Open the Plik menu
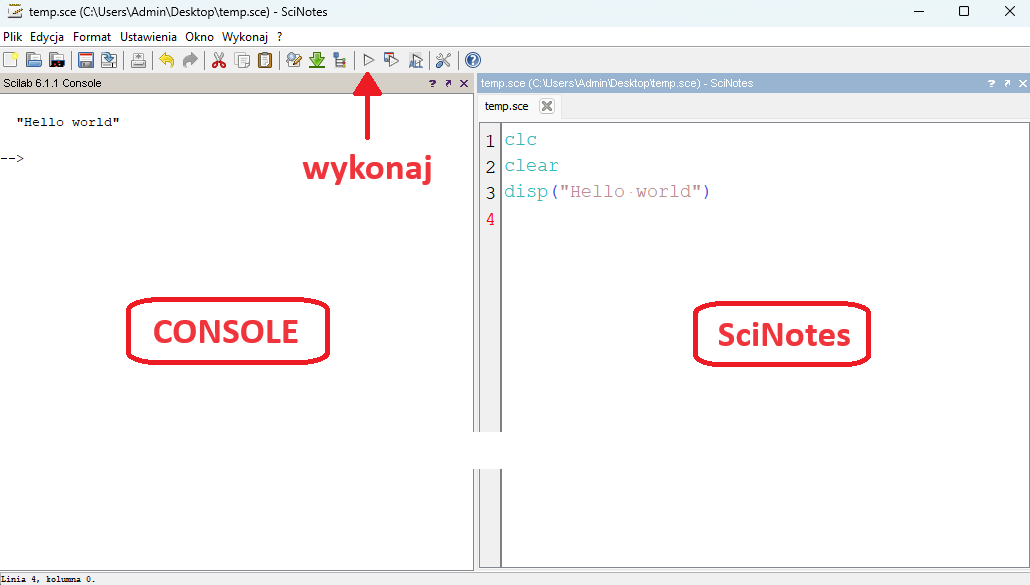 [13, 36]
